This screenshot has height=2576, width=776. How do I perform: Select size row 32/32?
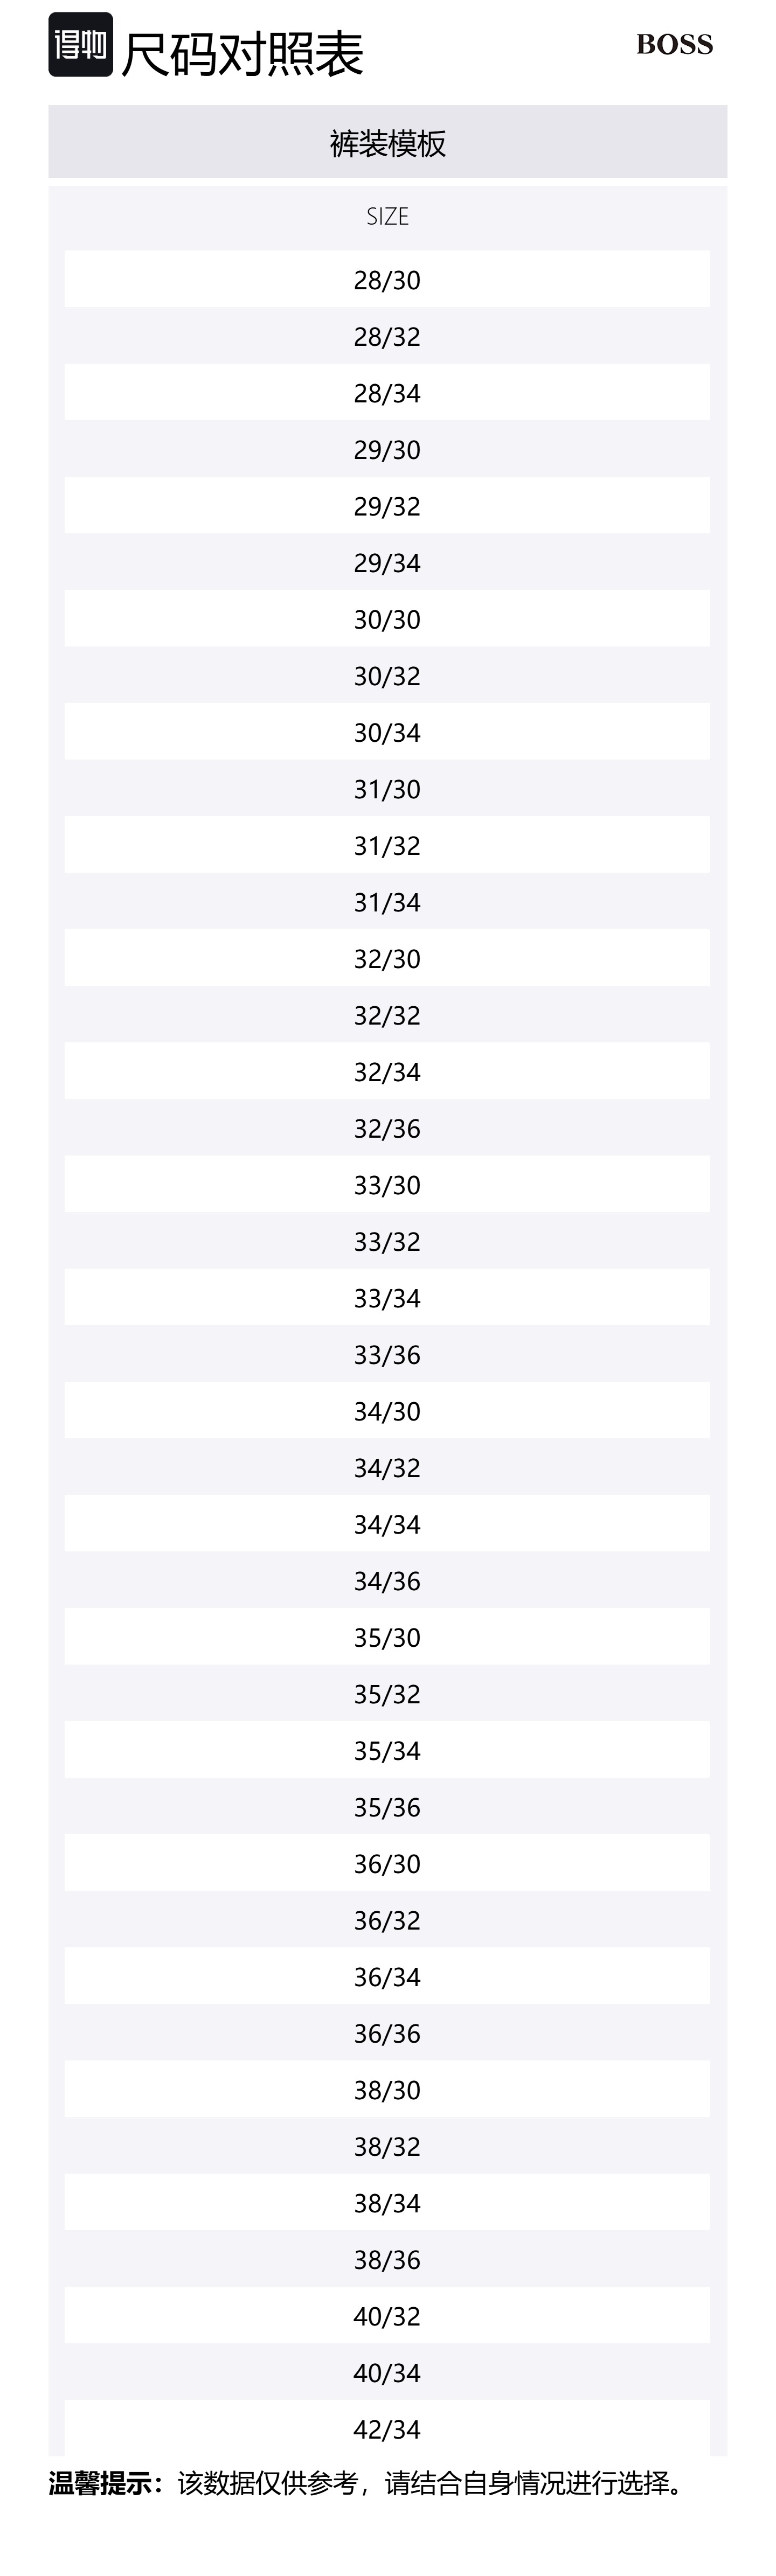(x=387, y=1015)
